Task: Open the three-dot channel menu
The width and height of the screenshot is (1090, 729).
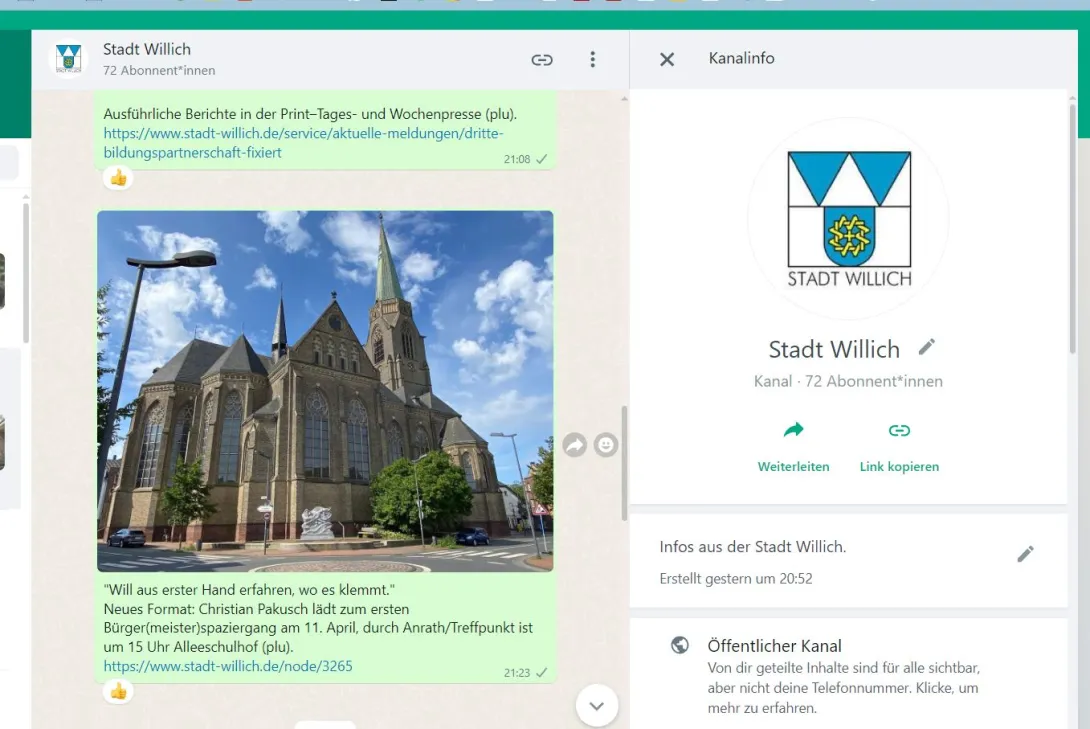Action: [x=592, y=60]
